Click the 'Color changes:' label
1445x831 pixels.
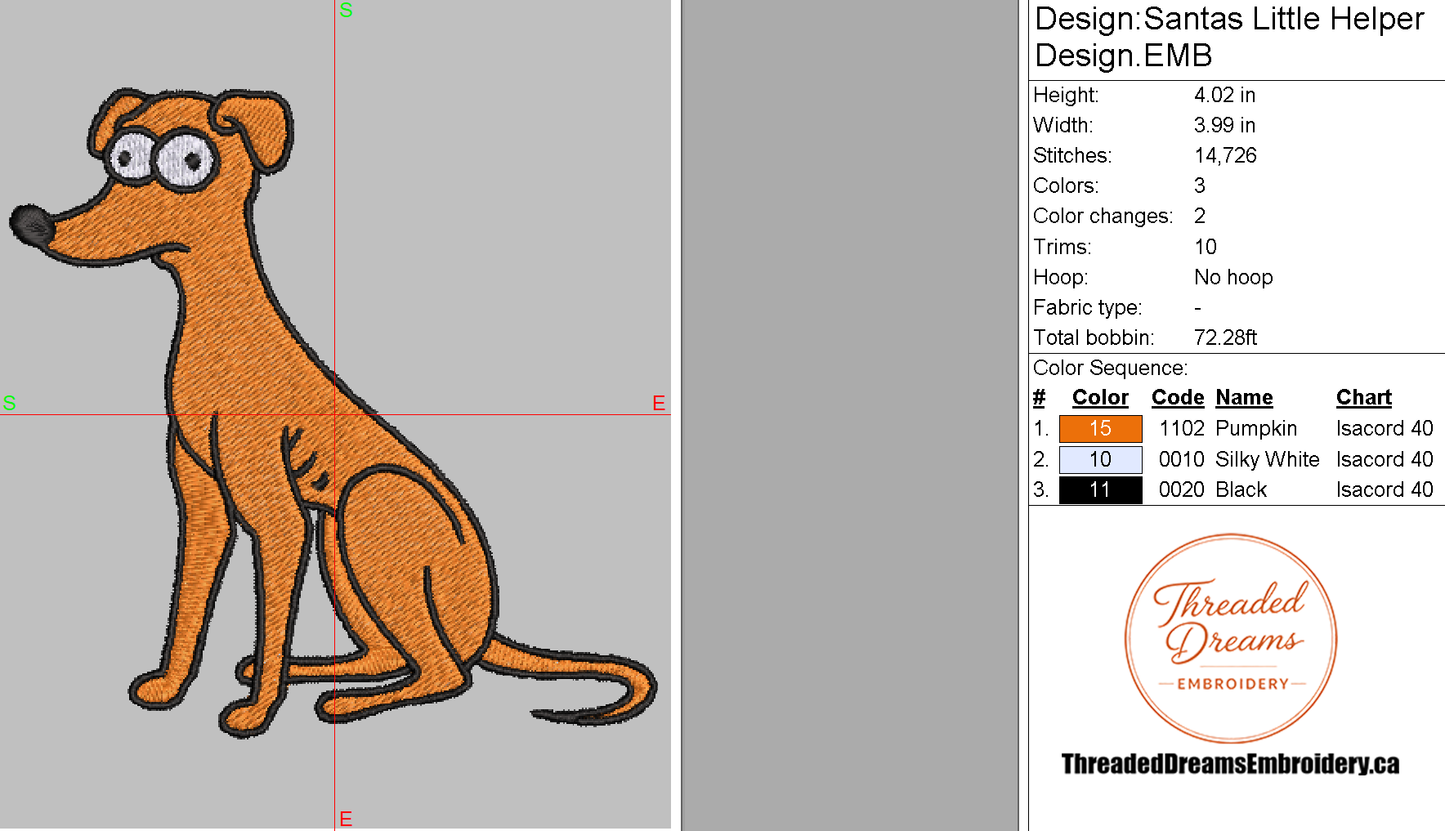pyautogui.click(x=1102, y=217)
